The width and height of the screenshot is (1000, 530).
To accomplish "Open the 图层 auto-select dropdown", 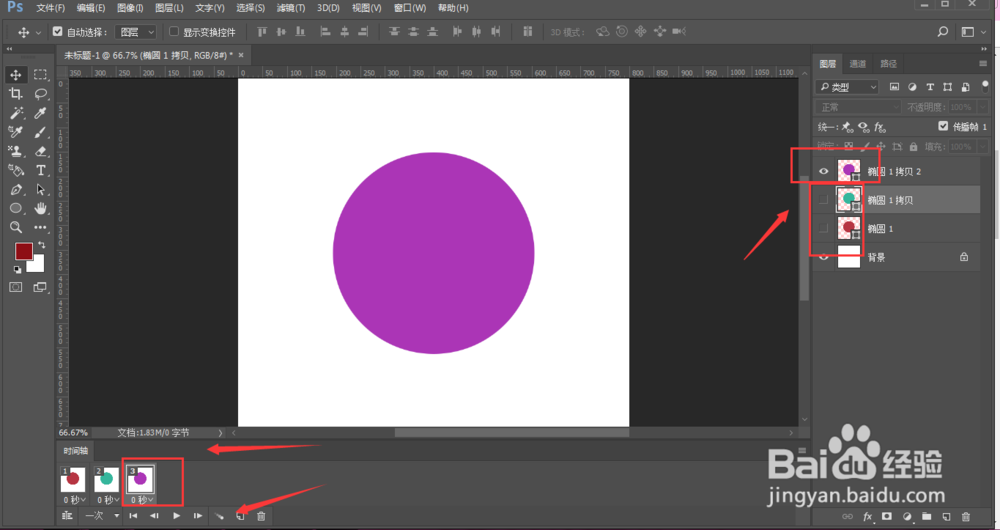I will [135, 32].
